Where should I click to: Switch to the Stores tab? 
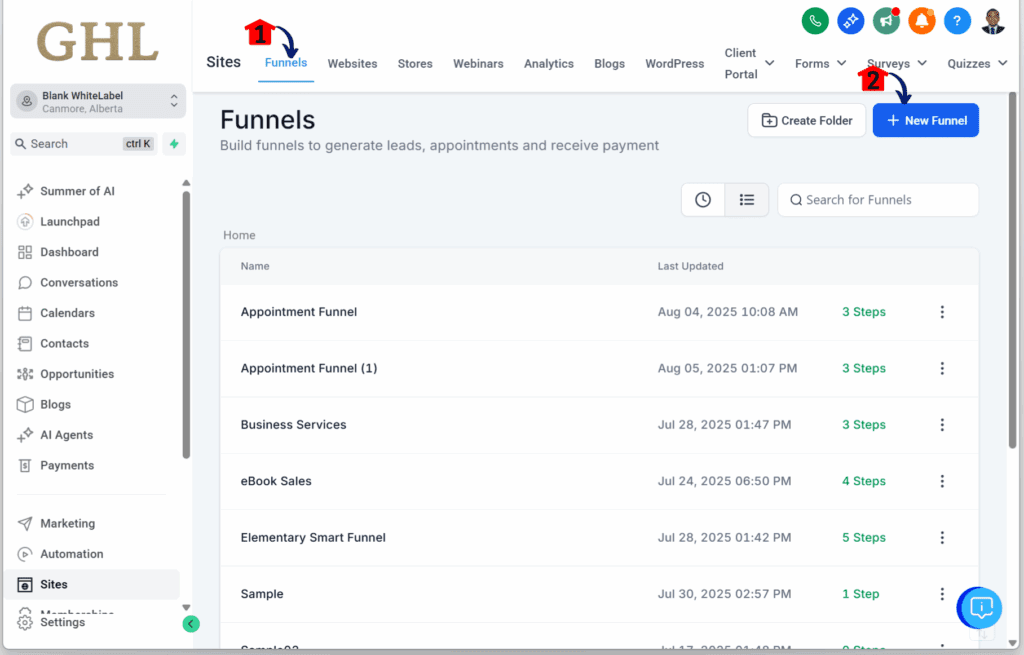click(415, 63)
